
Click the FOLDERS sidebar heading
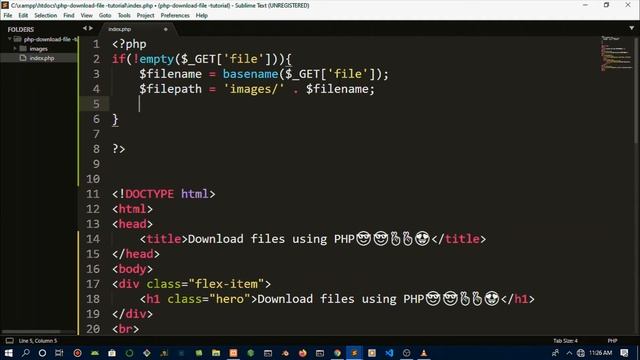(x=20, y=29)
